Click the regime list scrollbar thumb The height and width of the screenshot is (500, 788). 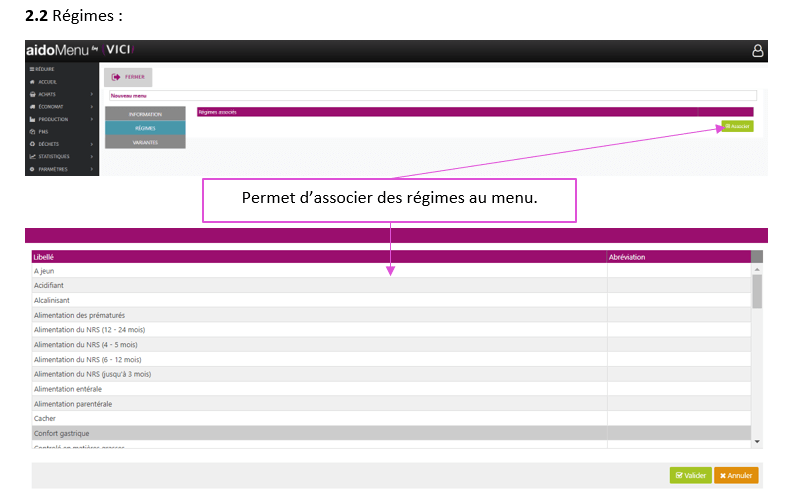pos(757,291)
